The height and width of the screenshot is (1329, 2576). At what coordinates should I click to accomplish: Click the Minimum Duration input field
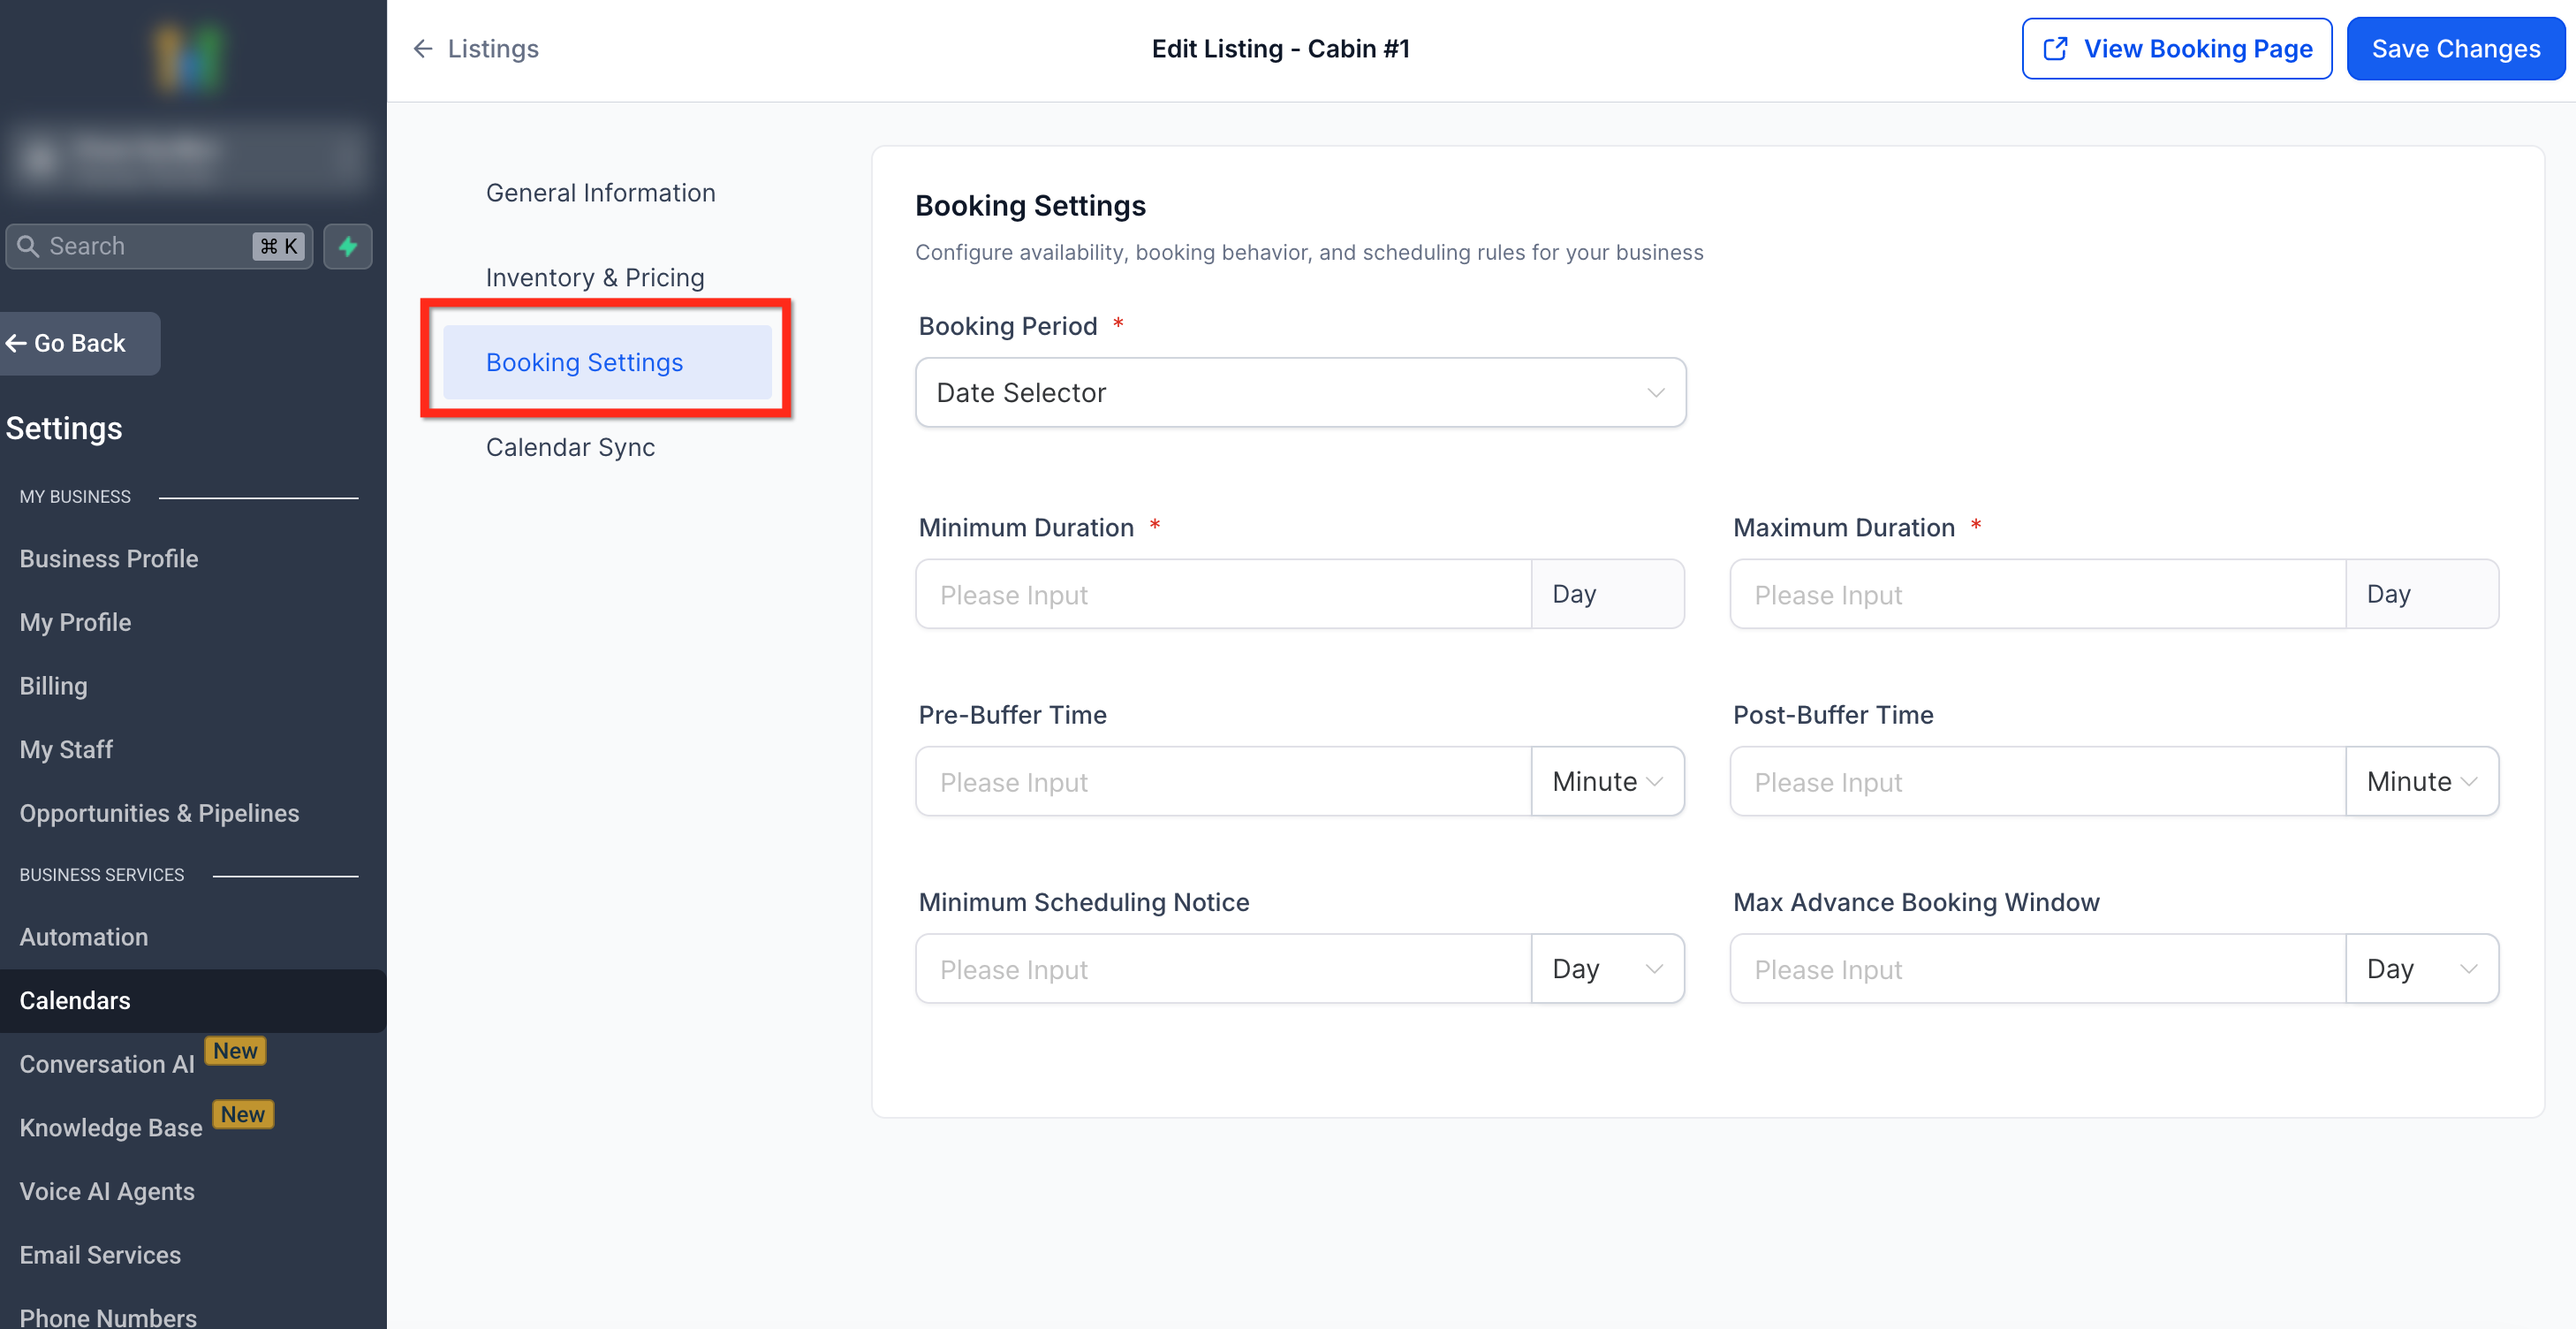coord(1223,595)
